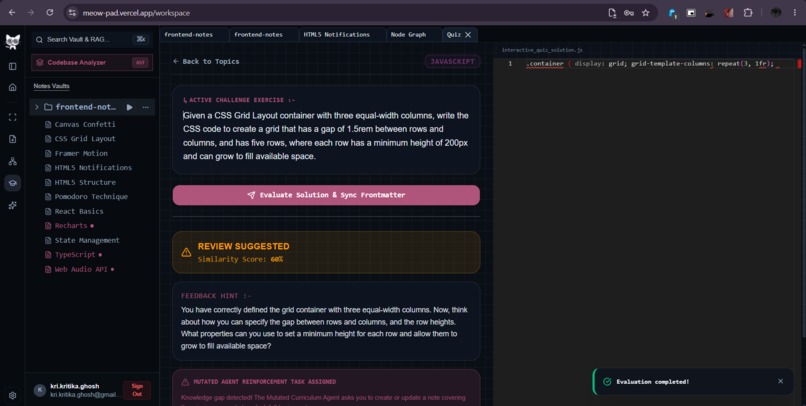
Task: Click the green check icon in toast
Action: [607, 382]
